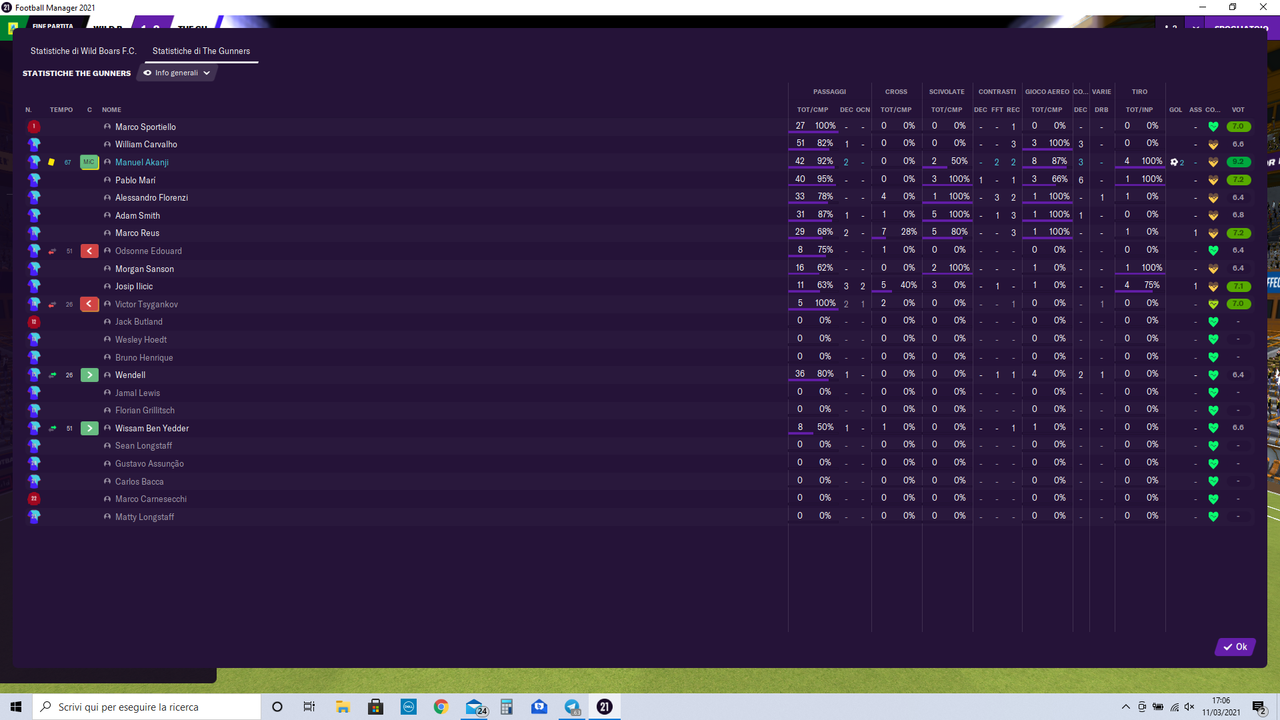The height and width of the screenshot is (720, 1280).
Task: Select the Statistiche di The Gunners tab
Action: tap(201, 51)
